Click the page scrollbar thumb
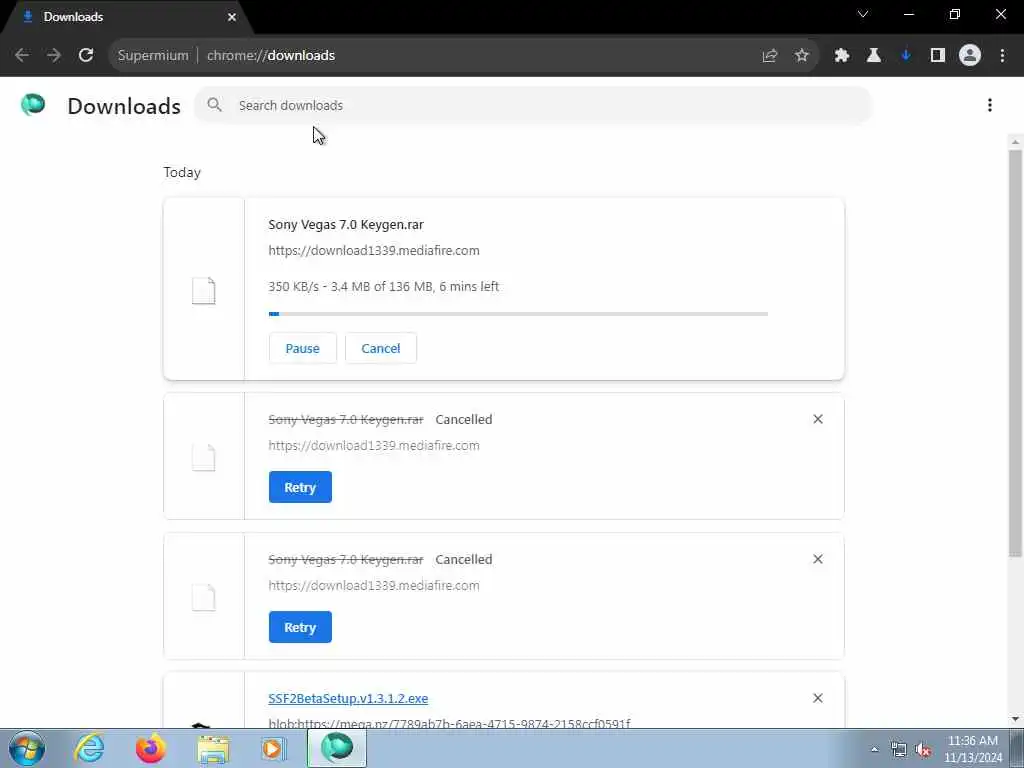 (x=1015, y=353)
